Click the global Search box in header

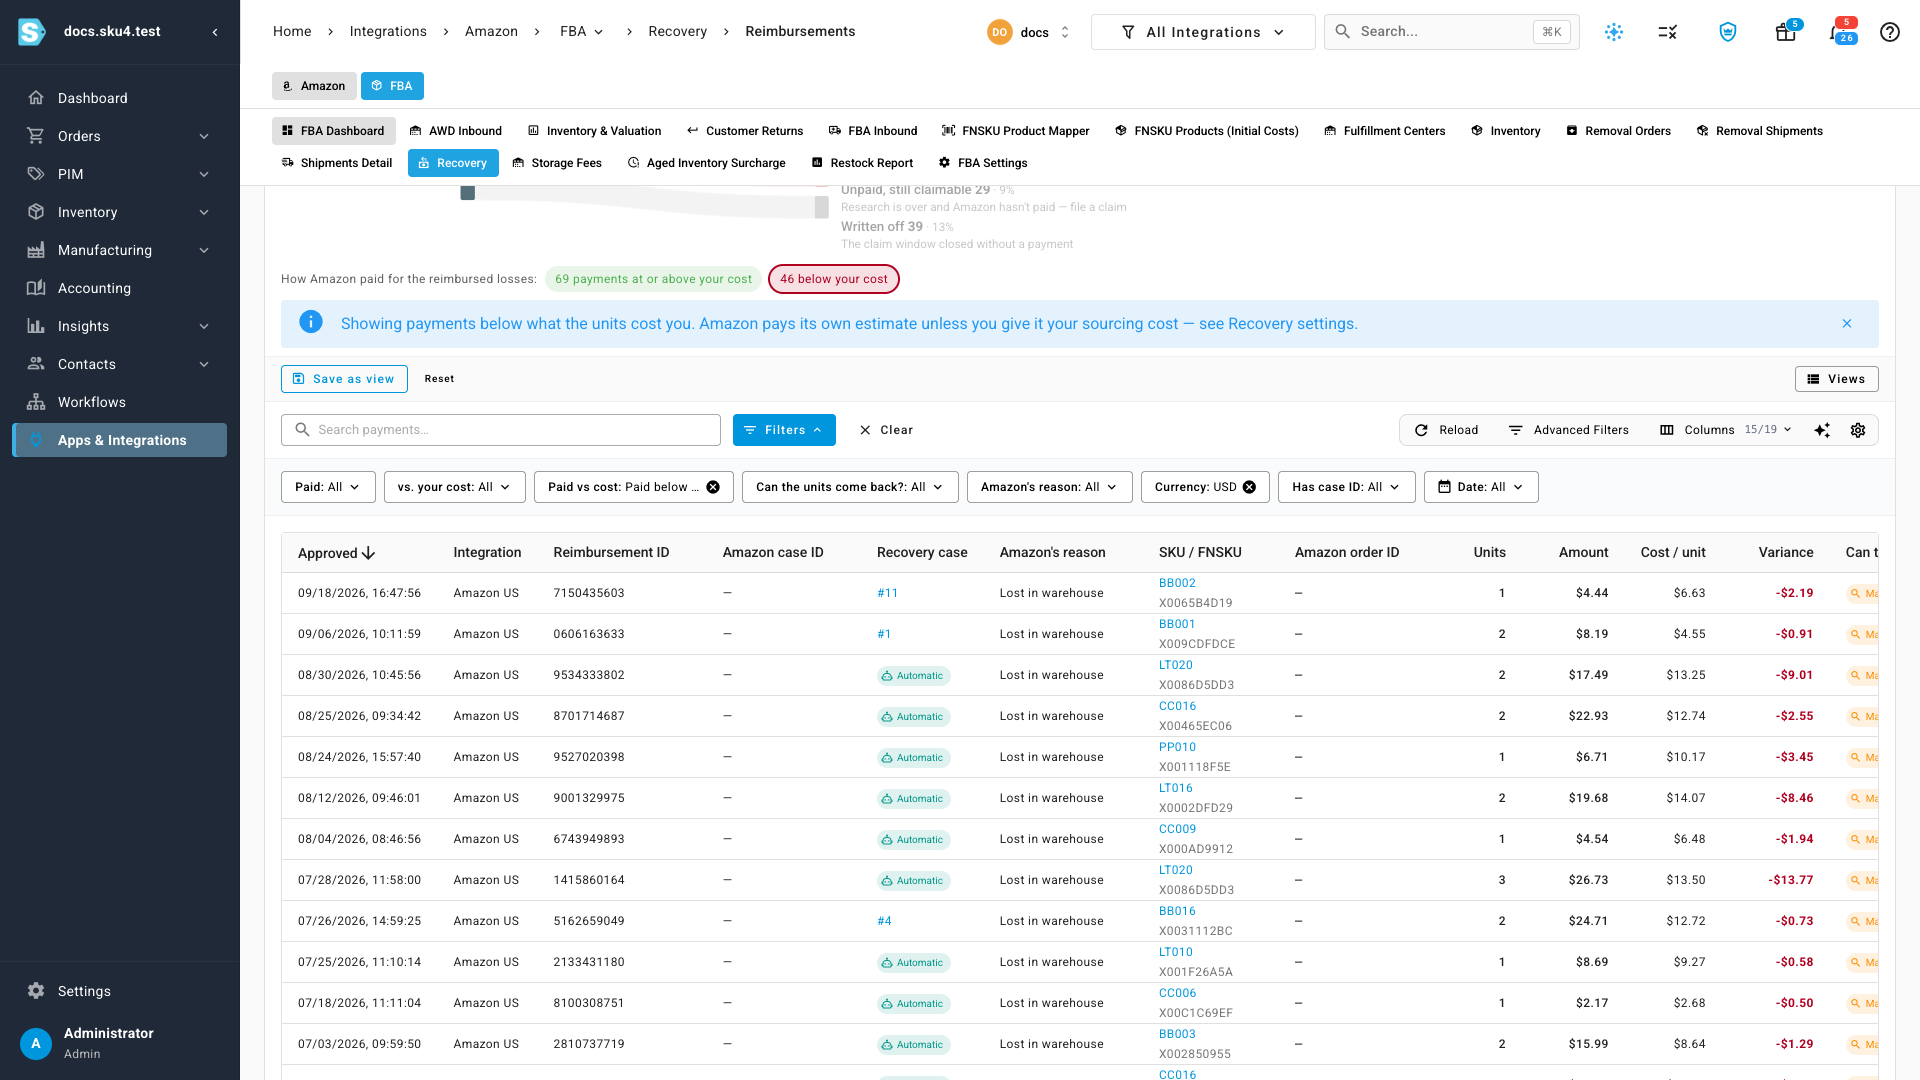[1452, 32]
